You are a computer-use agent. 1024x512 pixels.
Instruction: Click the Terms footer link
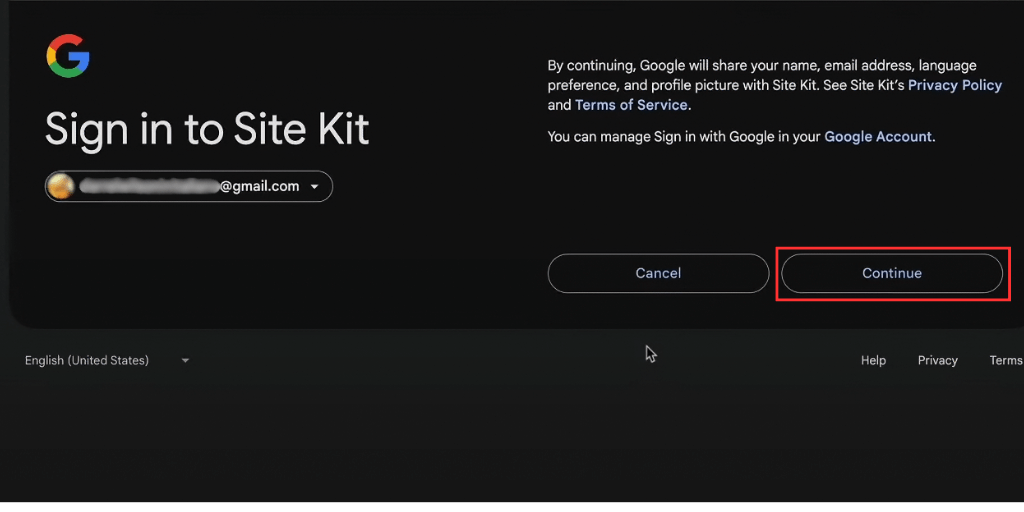[x=1006, y=360]
